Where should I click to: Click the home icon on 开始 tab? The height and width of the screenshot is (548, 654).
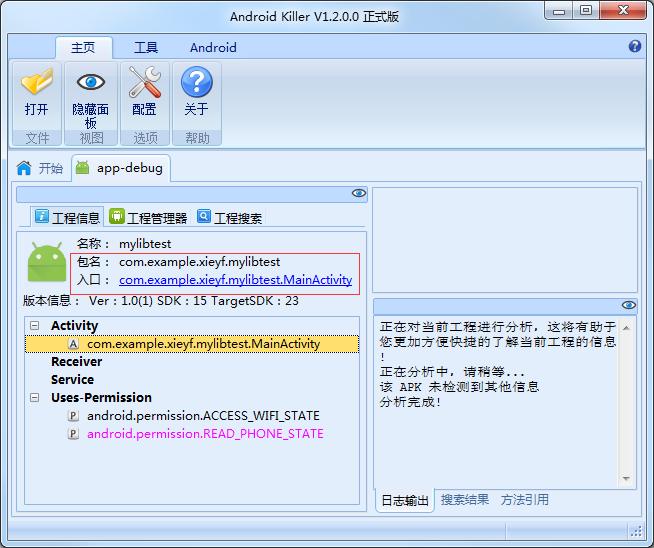point(24,168)
